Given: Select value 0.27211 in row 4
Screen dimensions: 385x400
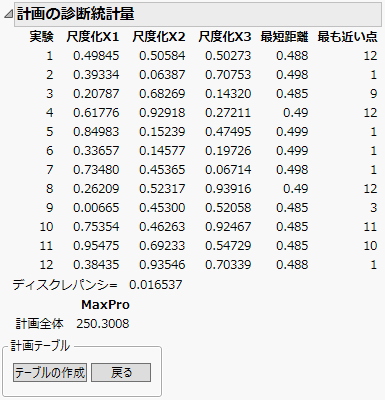Looking at the screenshot, I should click(x=228, y=113).
